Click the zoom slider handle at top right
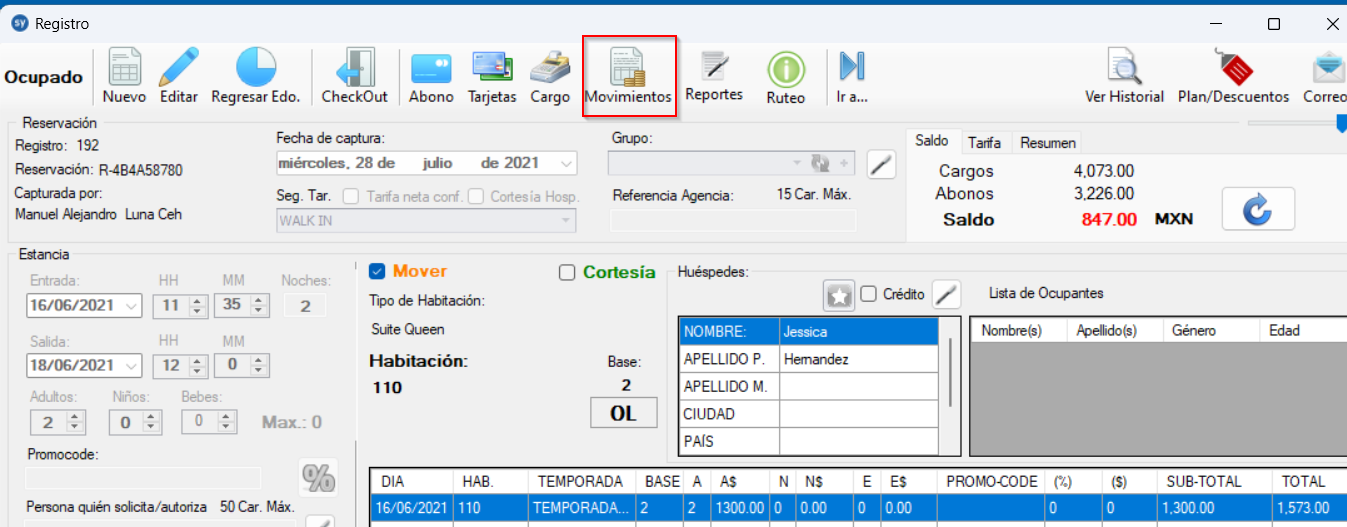The image size is (1347, 527). tap(1341, 122)
